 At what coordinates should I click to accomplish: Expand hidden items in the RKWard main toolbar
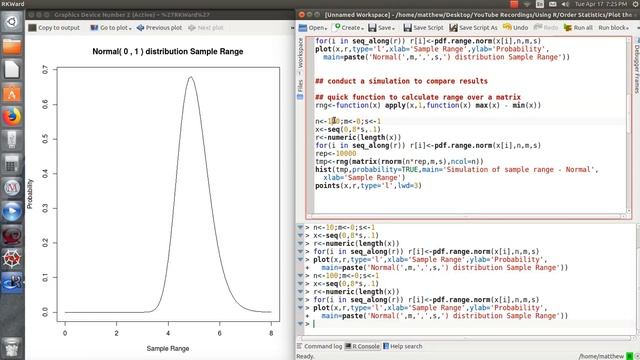click(637, 28)
